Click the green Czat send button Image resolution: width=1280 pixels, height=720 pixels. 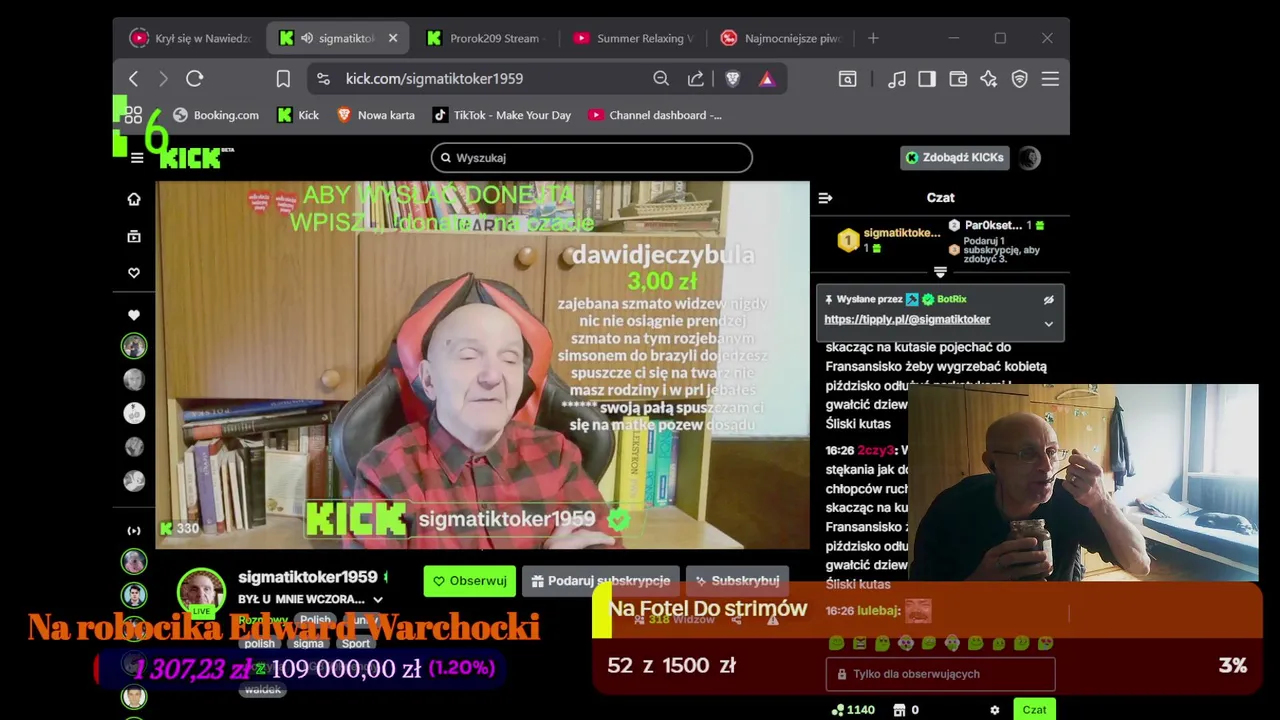click(x=1034, y=710)
